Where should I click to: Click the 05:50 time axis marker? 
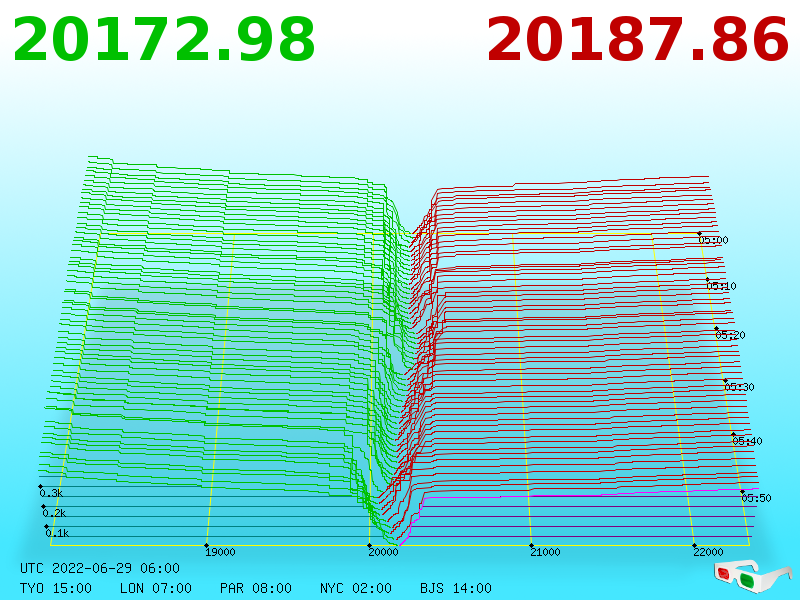pos(756,498)
